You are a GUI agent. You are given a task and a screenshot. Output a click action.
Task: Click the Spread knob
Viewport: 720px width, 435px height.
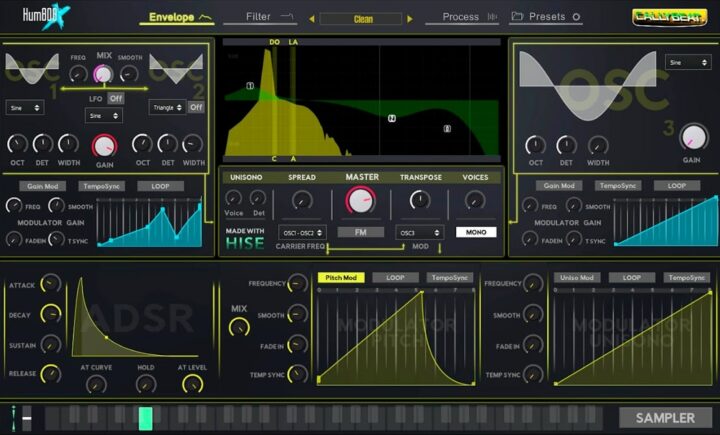point(302,200)
